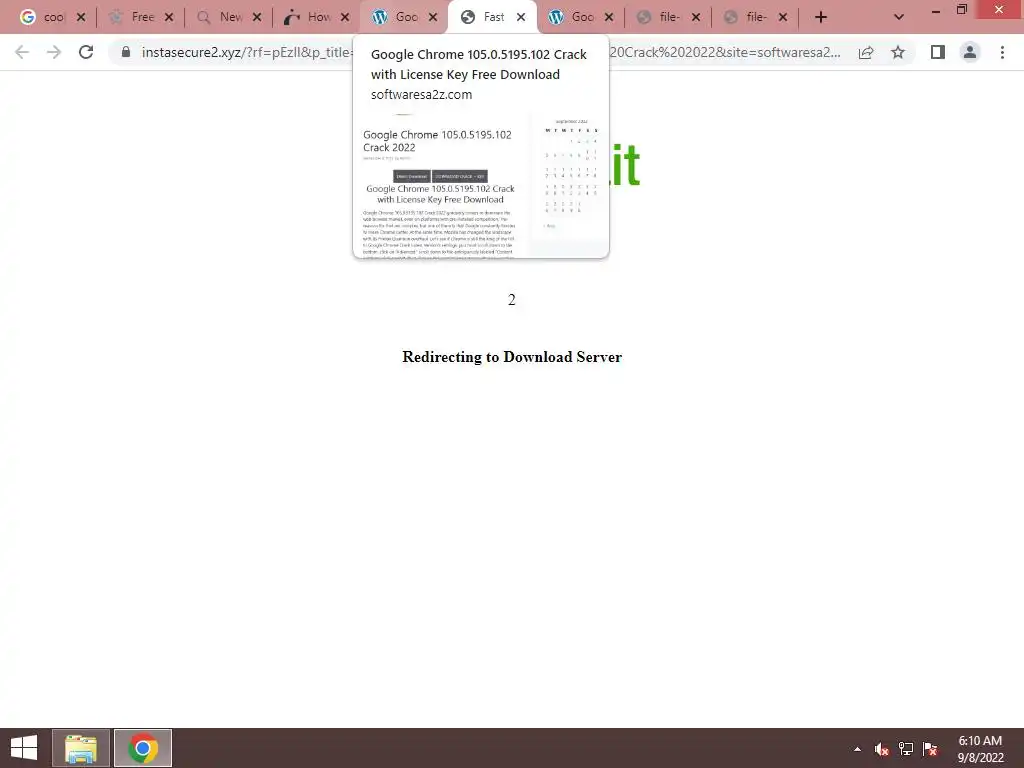
Task: Minimize the Chrome window
Action: 935,11
